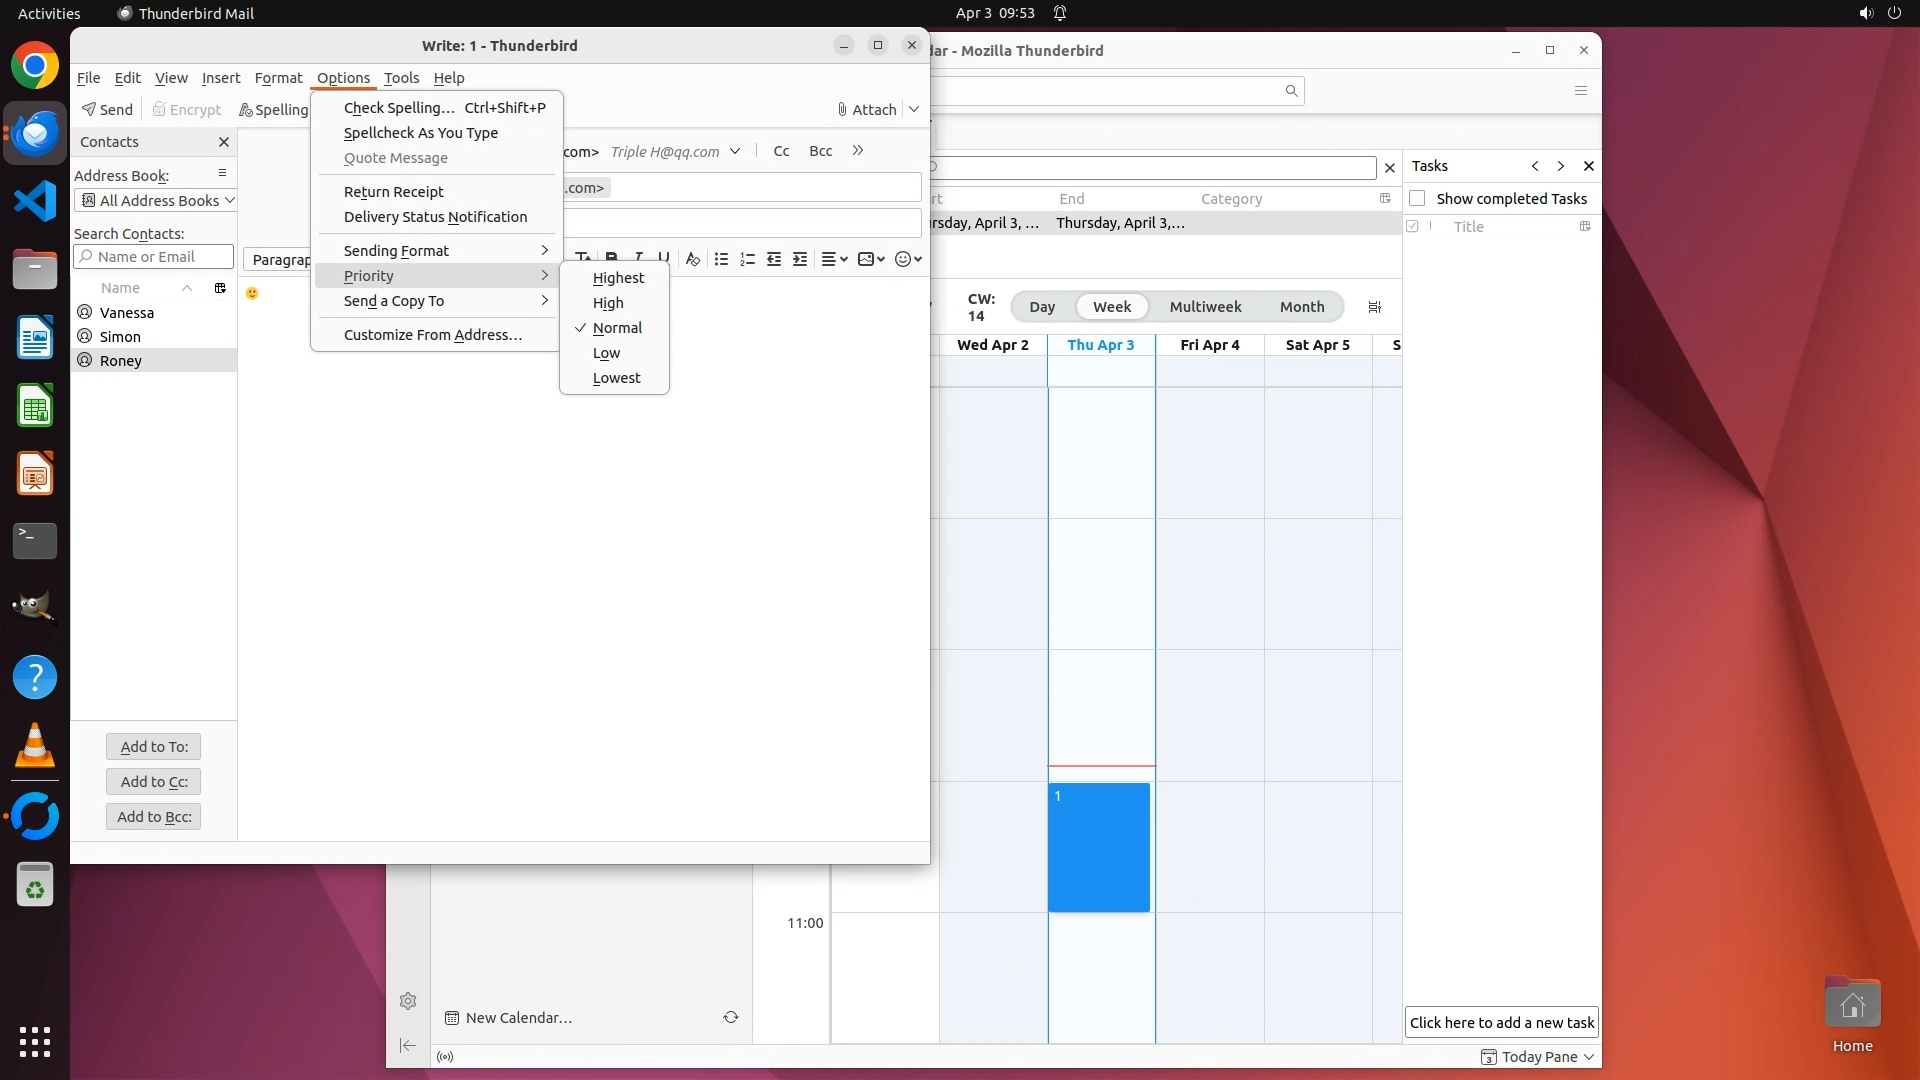Click the remove text formatting icon
This screenshot has width=1920, height=1080.
click(x=692, y=259)
